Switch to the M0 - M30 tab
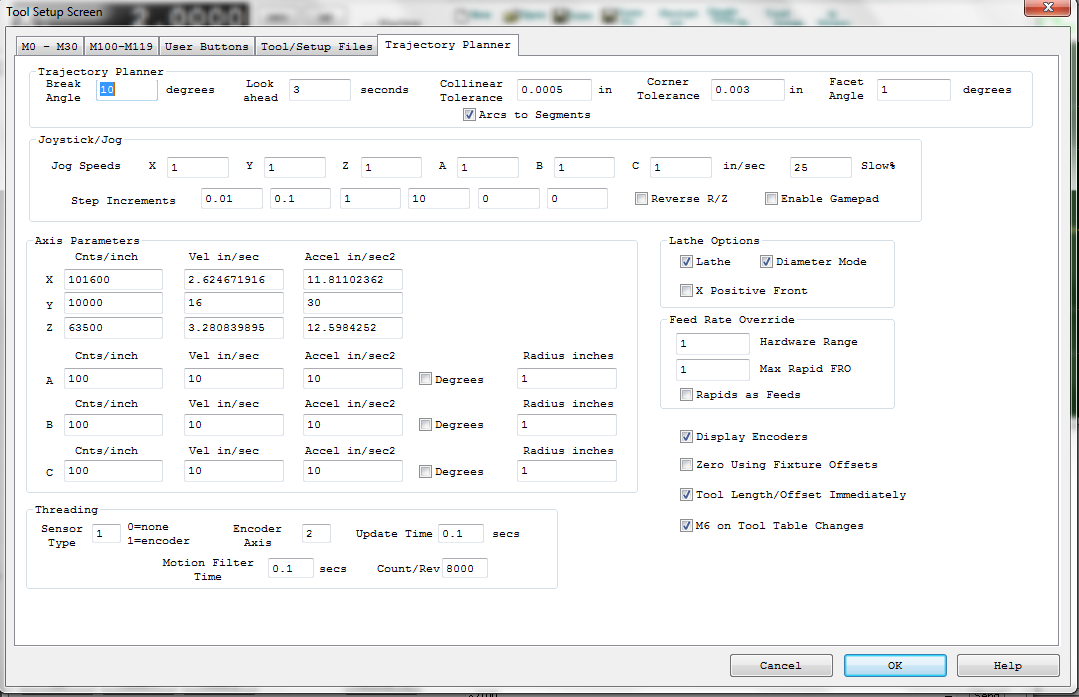1079x697 pixels. (50, 46)
